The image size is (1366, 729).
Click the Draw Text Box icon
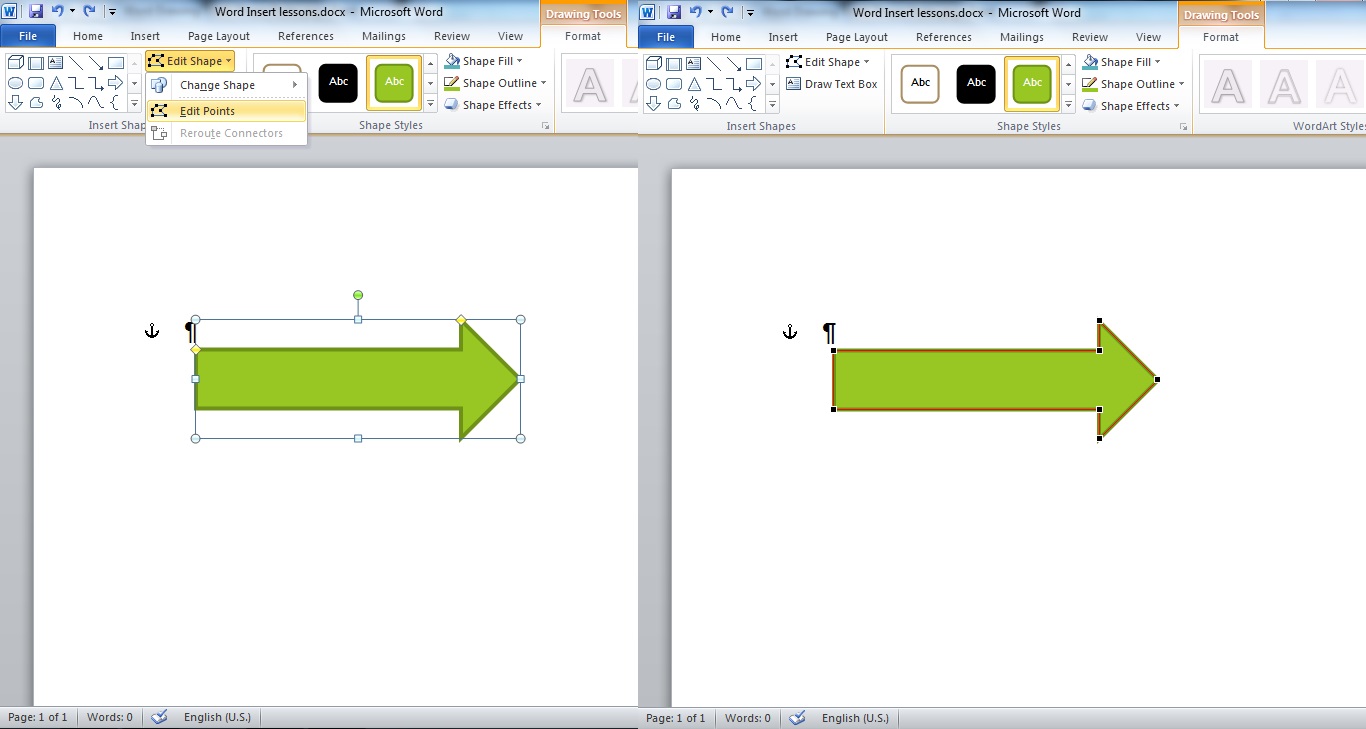(x=833, y=84)
